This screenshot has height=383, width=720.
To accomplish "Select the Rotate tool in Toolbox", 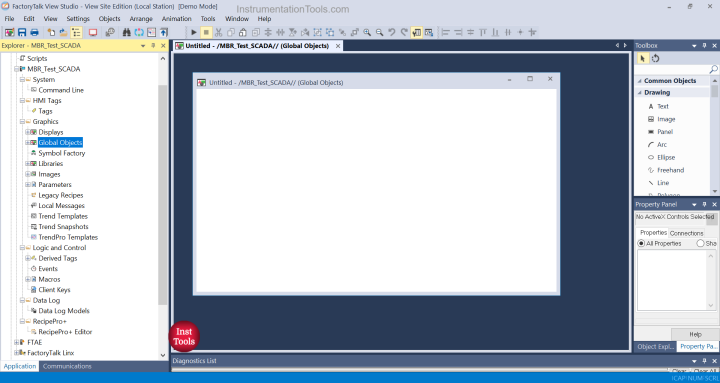I will 656,58.
